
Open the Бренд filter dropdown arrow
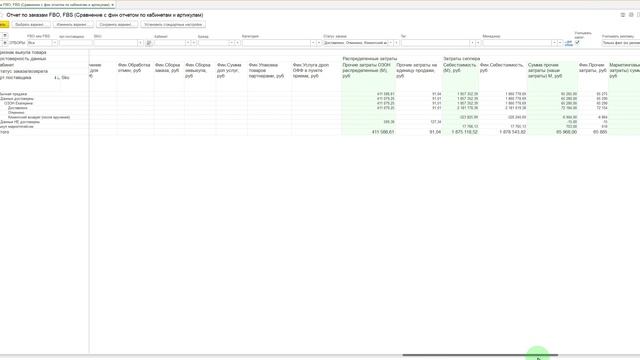(x=231, y=43)
